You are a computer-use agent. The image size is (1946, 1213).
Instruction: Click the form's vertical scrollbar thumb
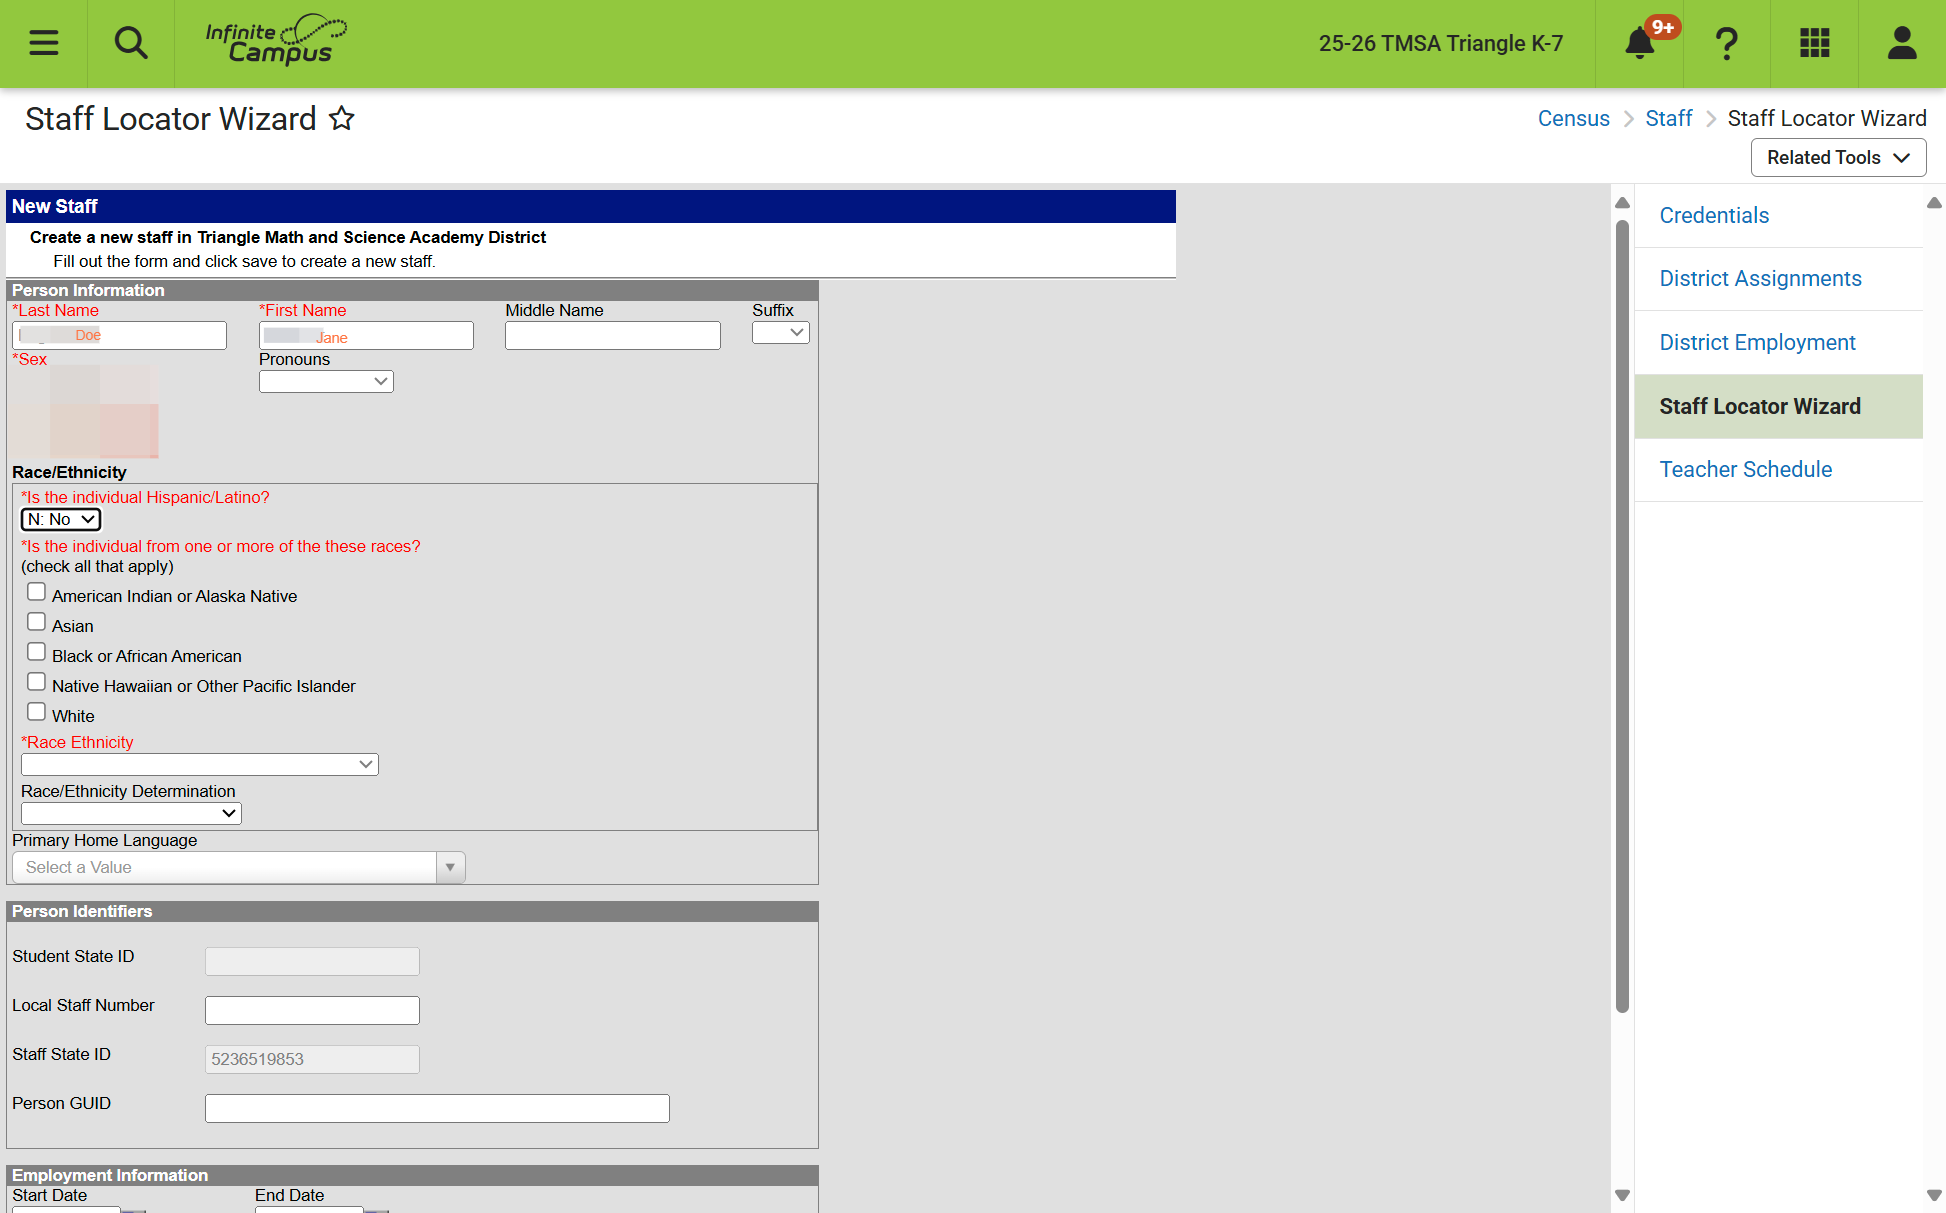(1622, 615)
